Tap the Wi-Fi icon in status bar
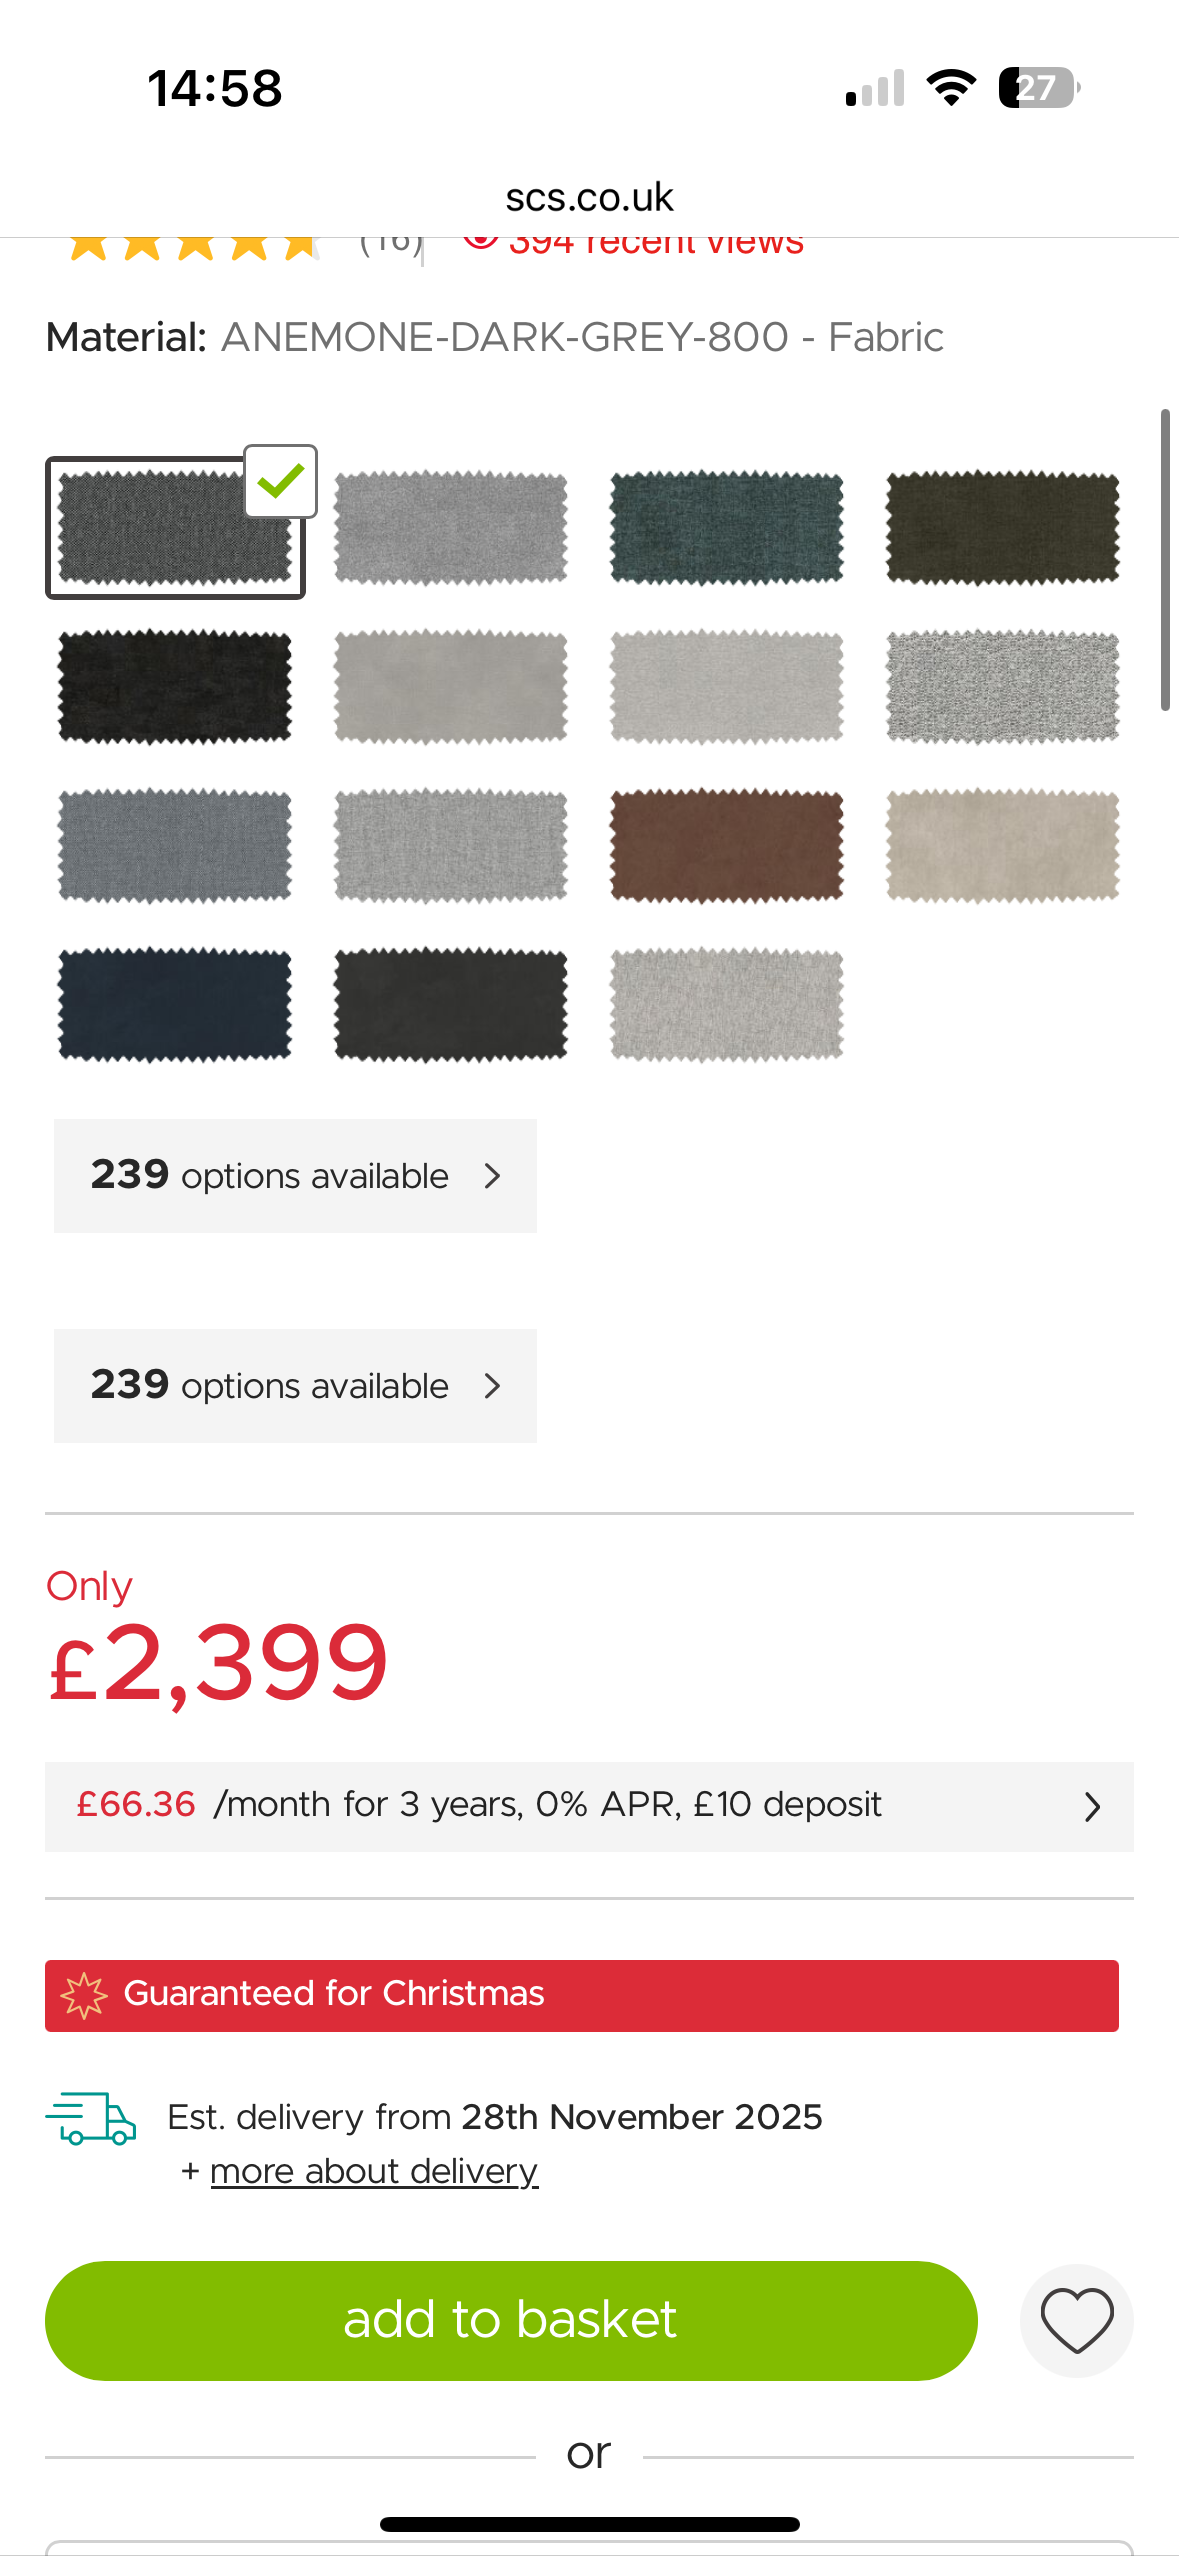 (951, 88)
